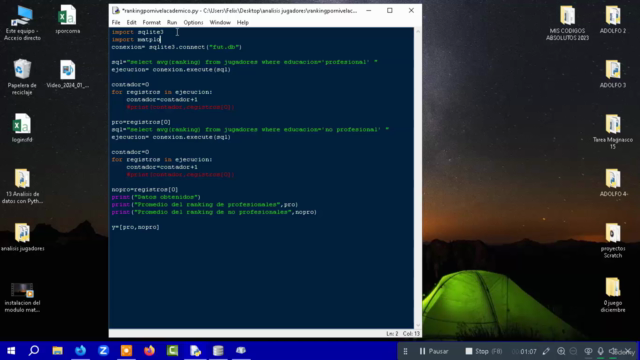
Task: Select 'MIS CODIGOS ABSOLUTOS 2023' folder
Action: coord(567,23)
